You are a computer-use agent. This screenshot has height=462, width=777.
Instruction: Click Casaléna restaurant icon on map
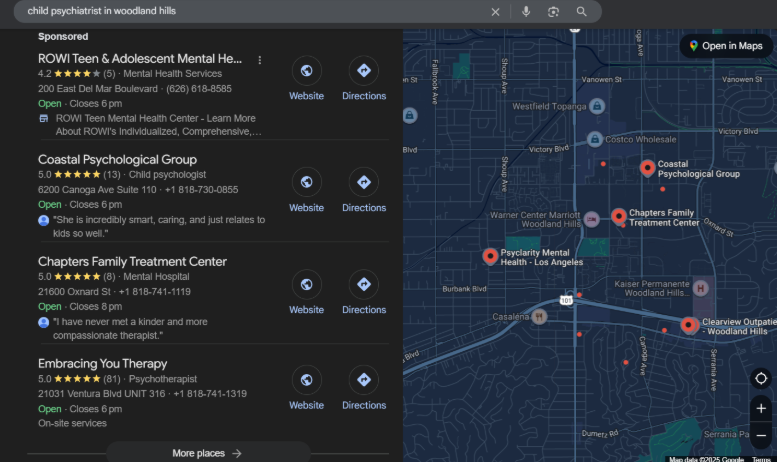539,316
